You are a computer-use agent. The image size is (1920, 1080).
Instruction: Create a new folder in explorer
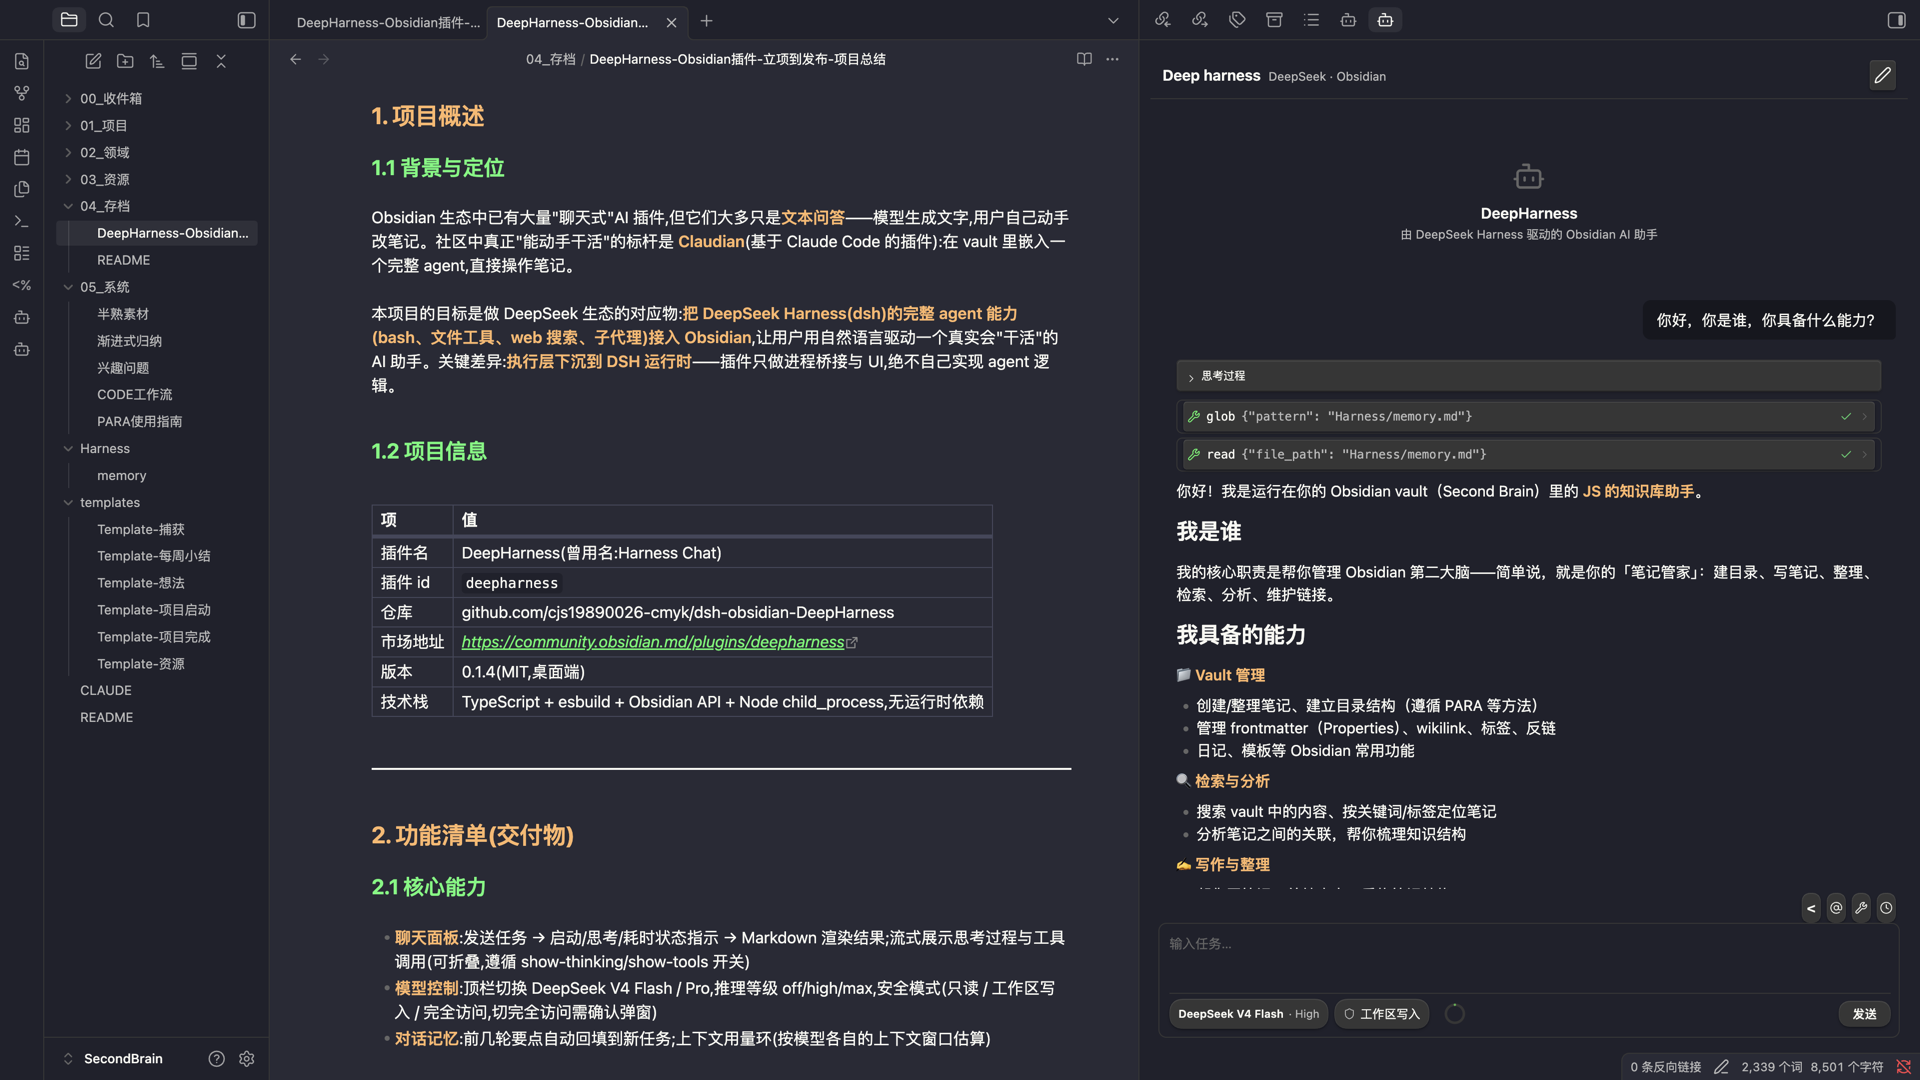click(x=125, y=61)
